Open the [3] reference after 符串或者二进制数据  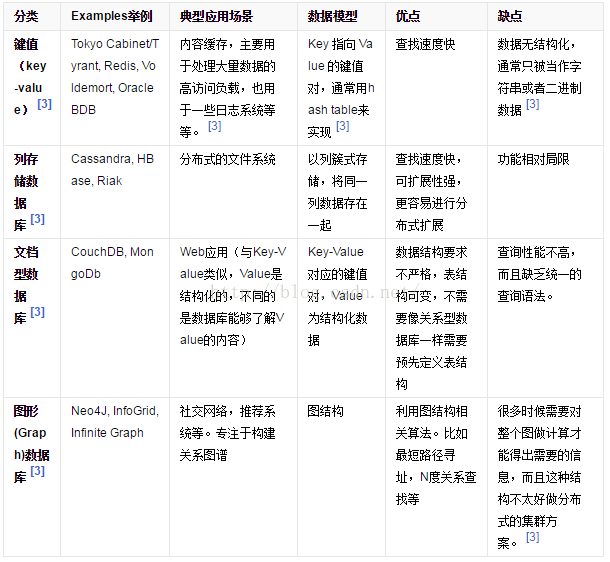point(533,104)
